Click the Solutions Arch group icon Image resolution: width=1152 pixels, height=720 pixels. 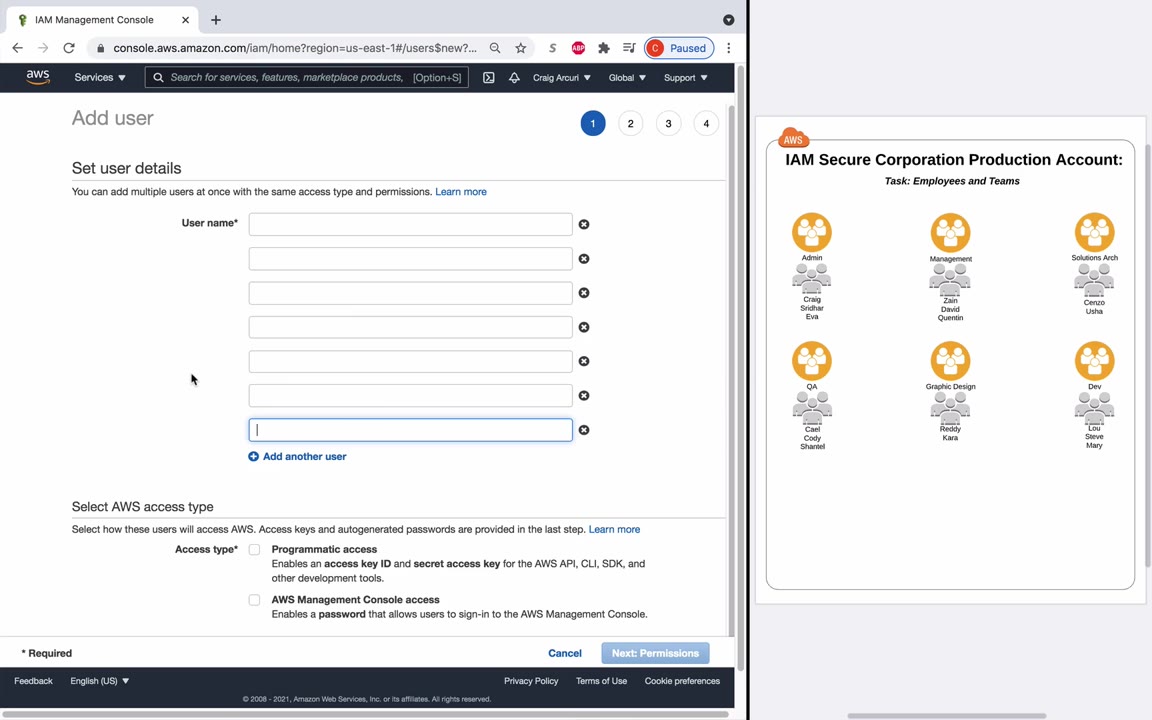1095,232
